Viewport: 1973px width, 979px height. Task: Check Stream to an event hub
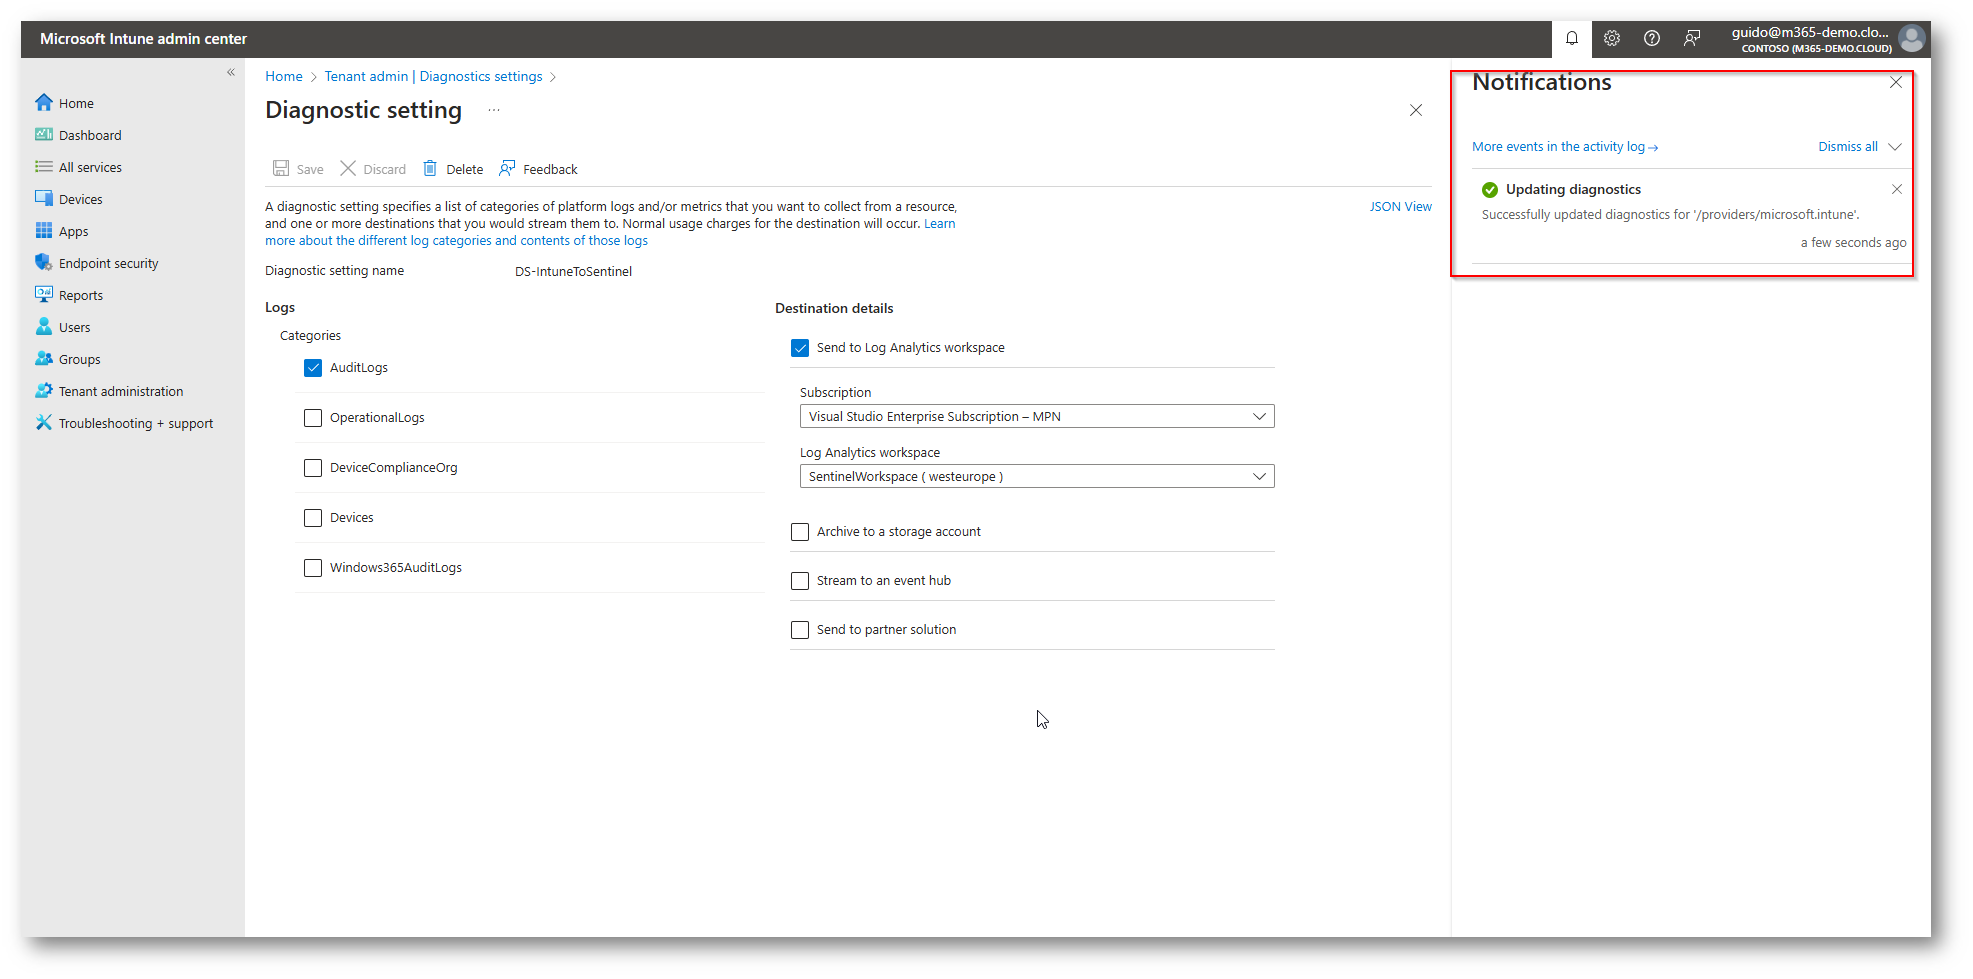point(800,580)
